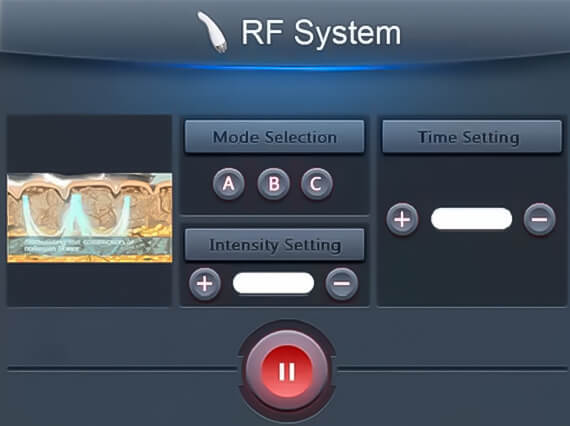Increase intensity with the plus icon
Viewport: 570px width, 426px height.
pos(205,284)
